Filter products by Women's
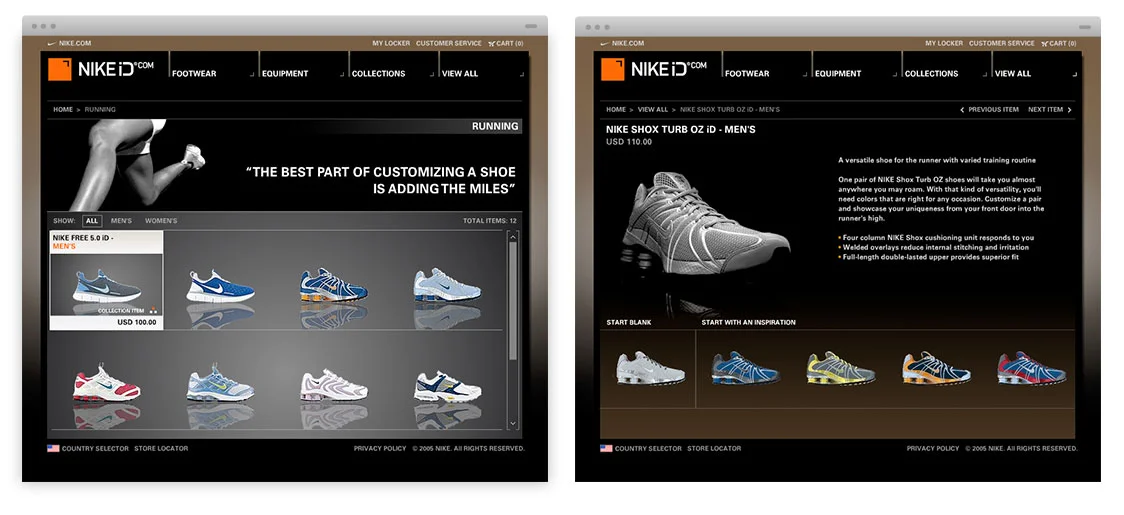The image size is (1124, 515). pos(161,221)
